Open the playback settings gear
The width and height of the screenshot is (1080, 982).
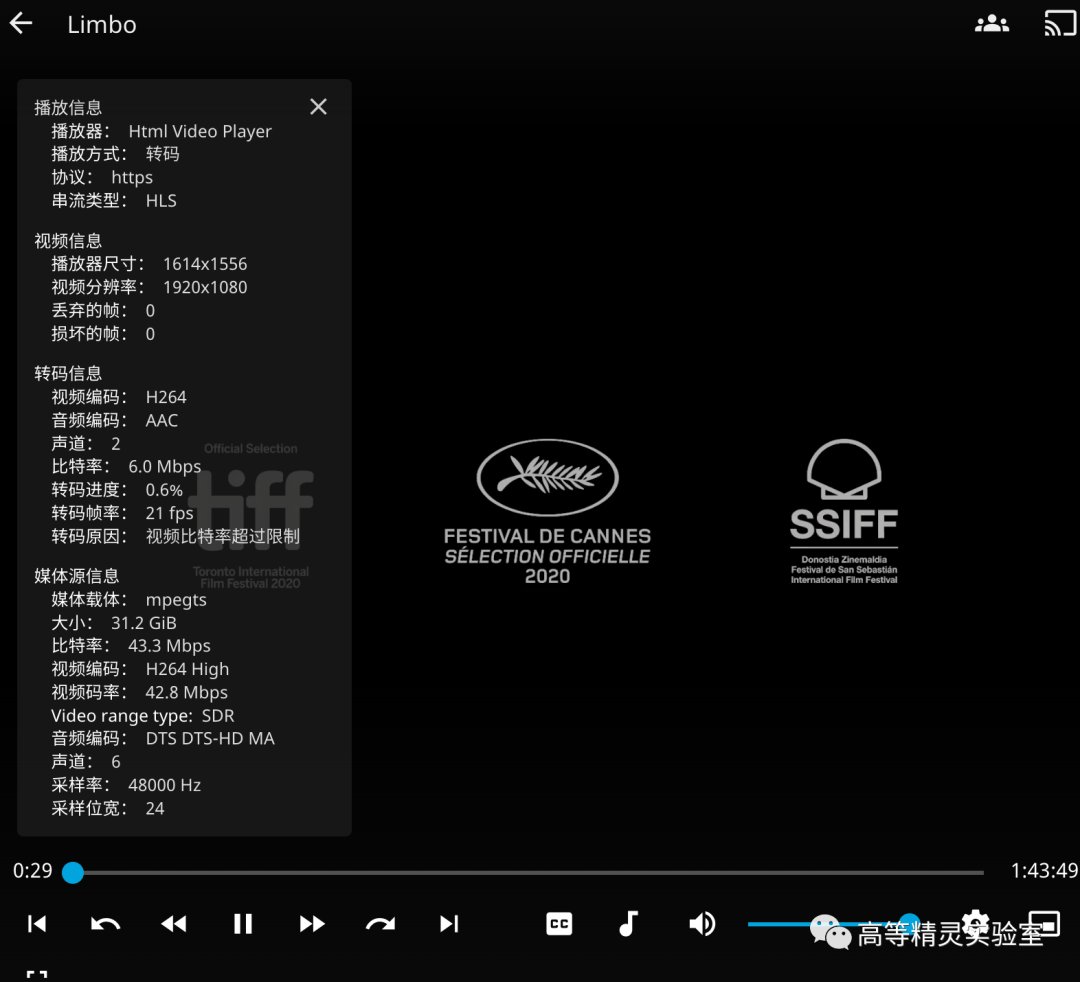click(975, 923)
